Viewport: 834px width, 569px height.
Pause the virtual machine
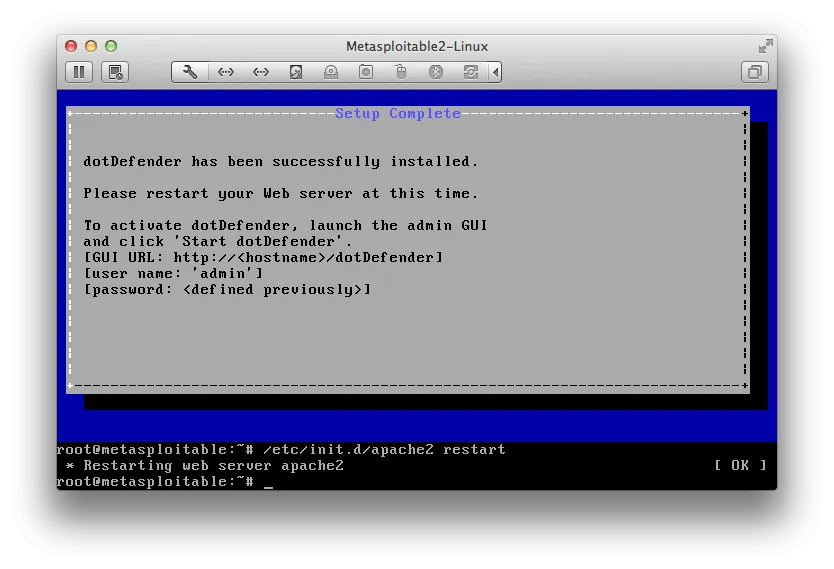click(79, 72)
